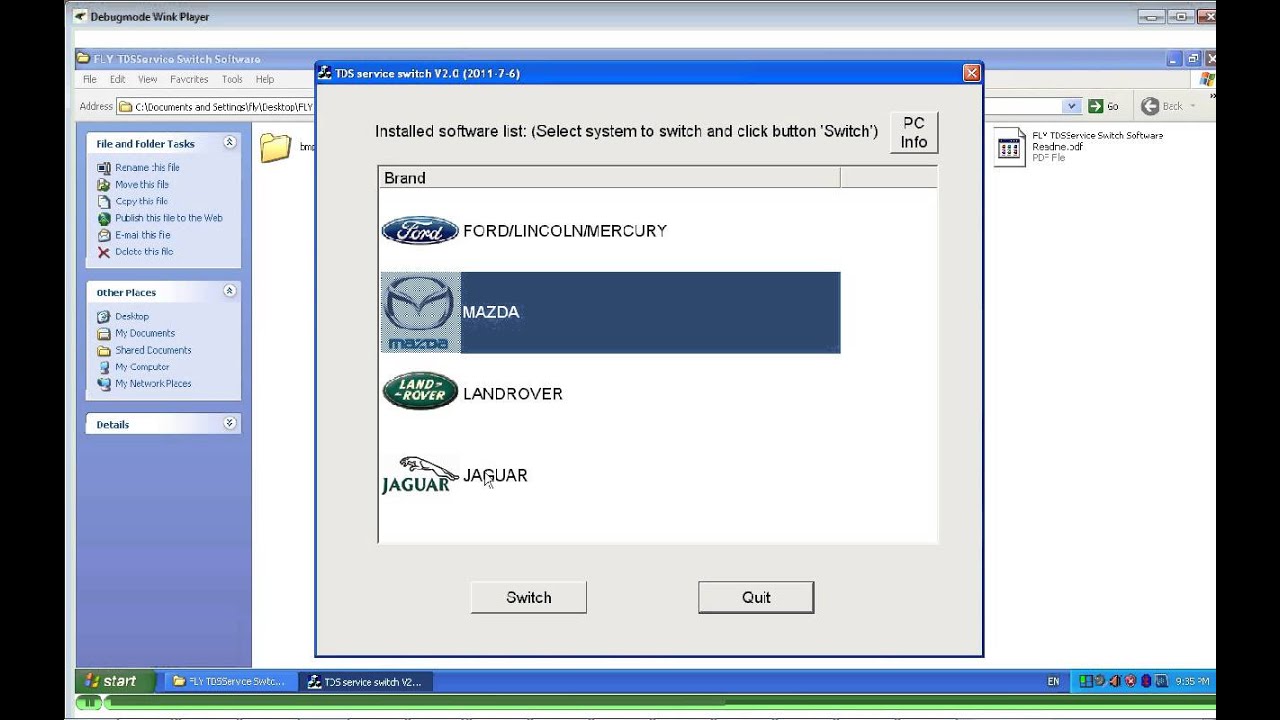Click the Publish to Web globe icon
Image resolution: width=1280 pixels, height=720 pixels.
pos(104,218)
